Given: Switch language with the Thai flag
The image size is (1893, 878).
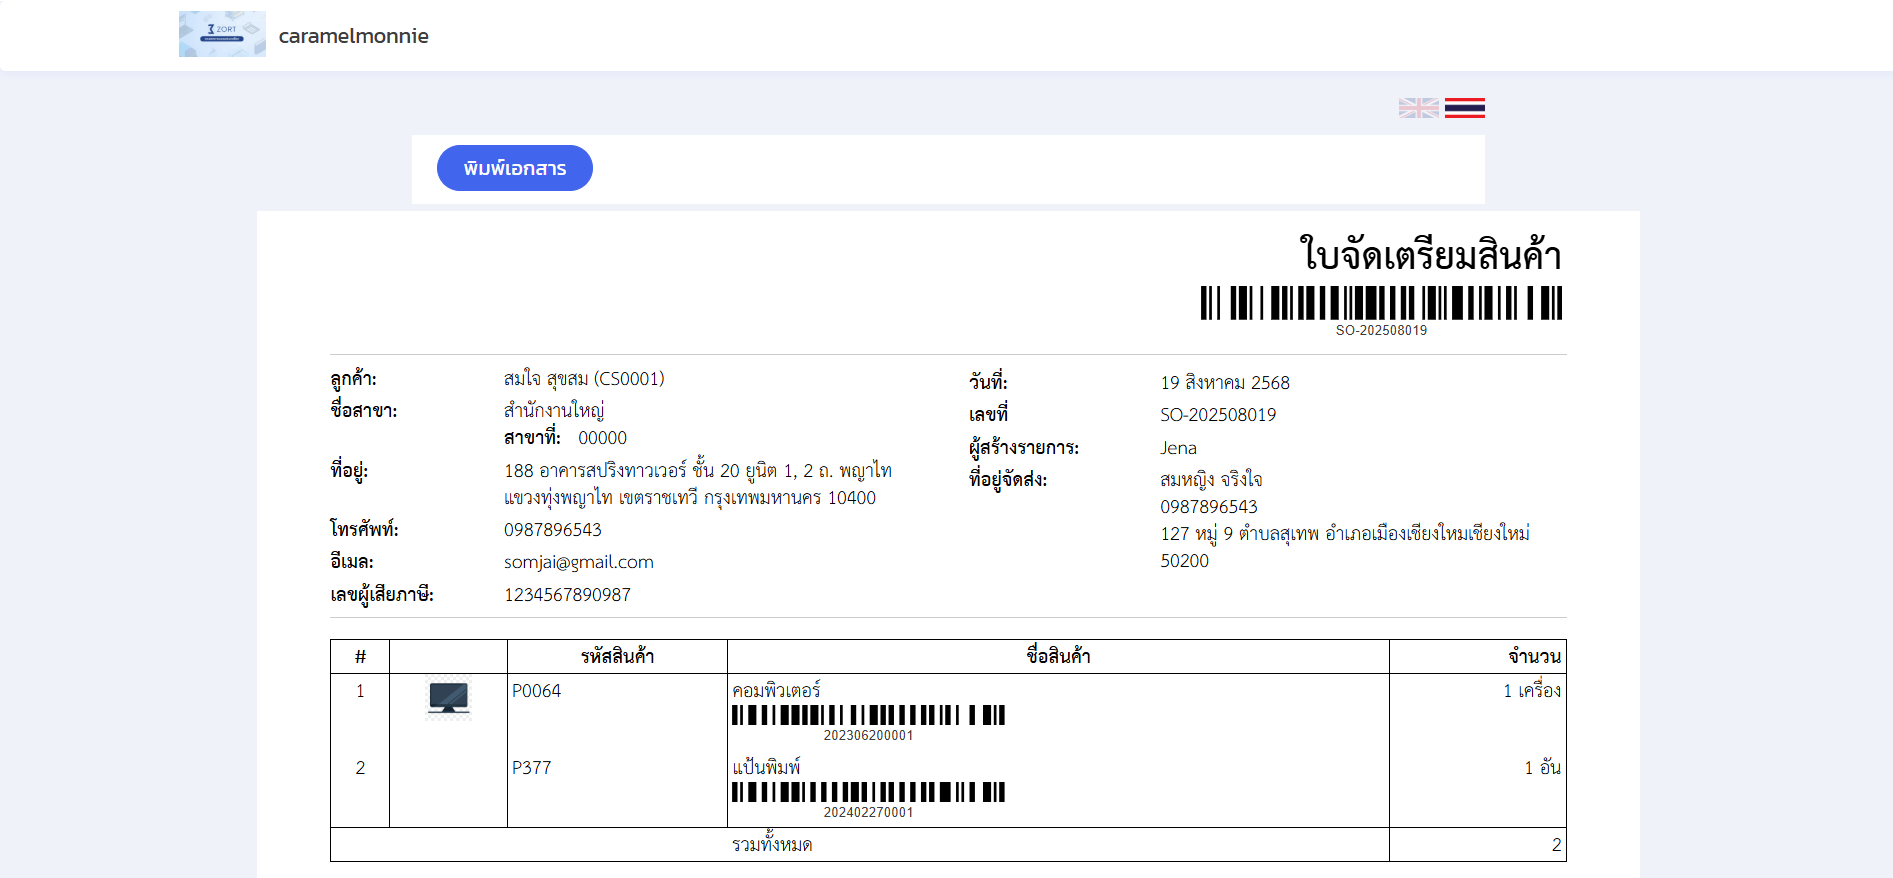Looking at the screenshot, I should pos(1464,108).
